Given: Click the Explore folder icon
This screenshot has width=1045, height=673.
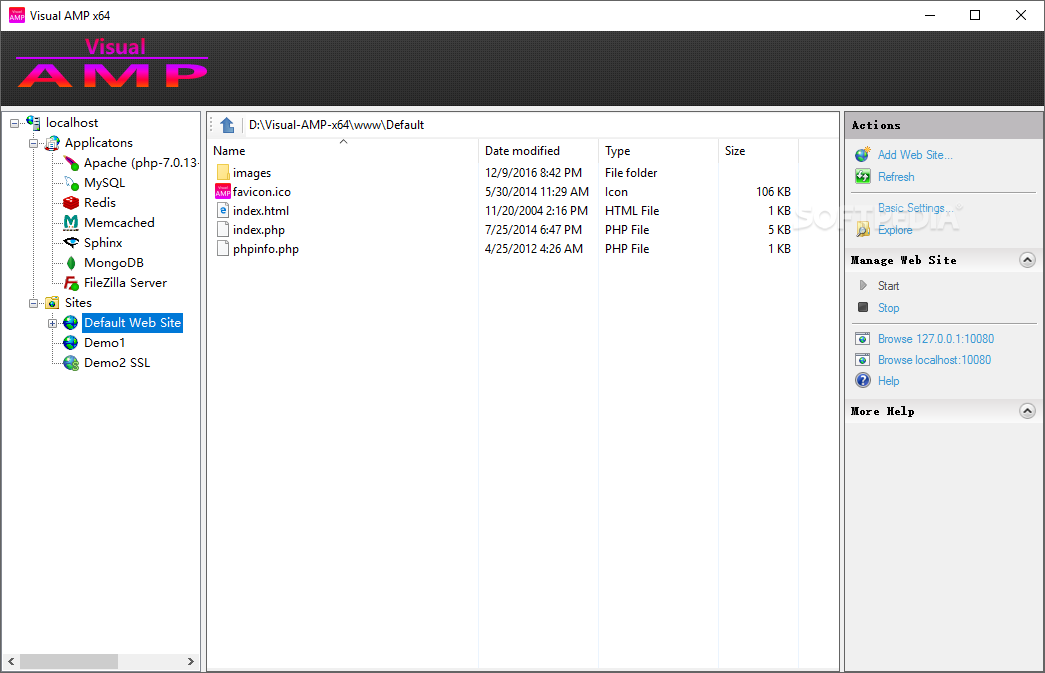Looking at the screenshot, I should pyautogui.click(x=863, y=229).
